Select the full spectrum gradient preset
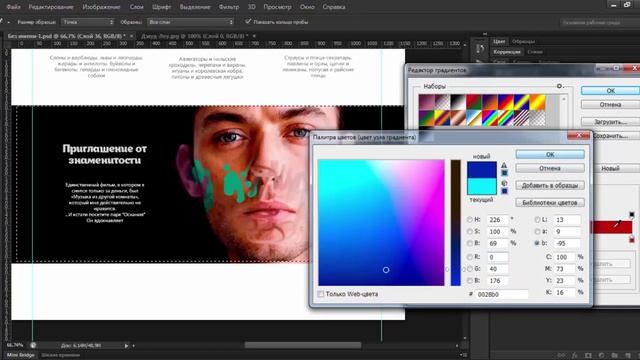The height and width of the screenshot is (360, 640). (490, 118)
